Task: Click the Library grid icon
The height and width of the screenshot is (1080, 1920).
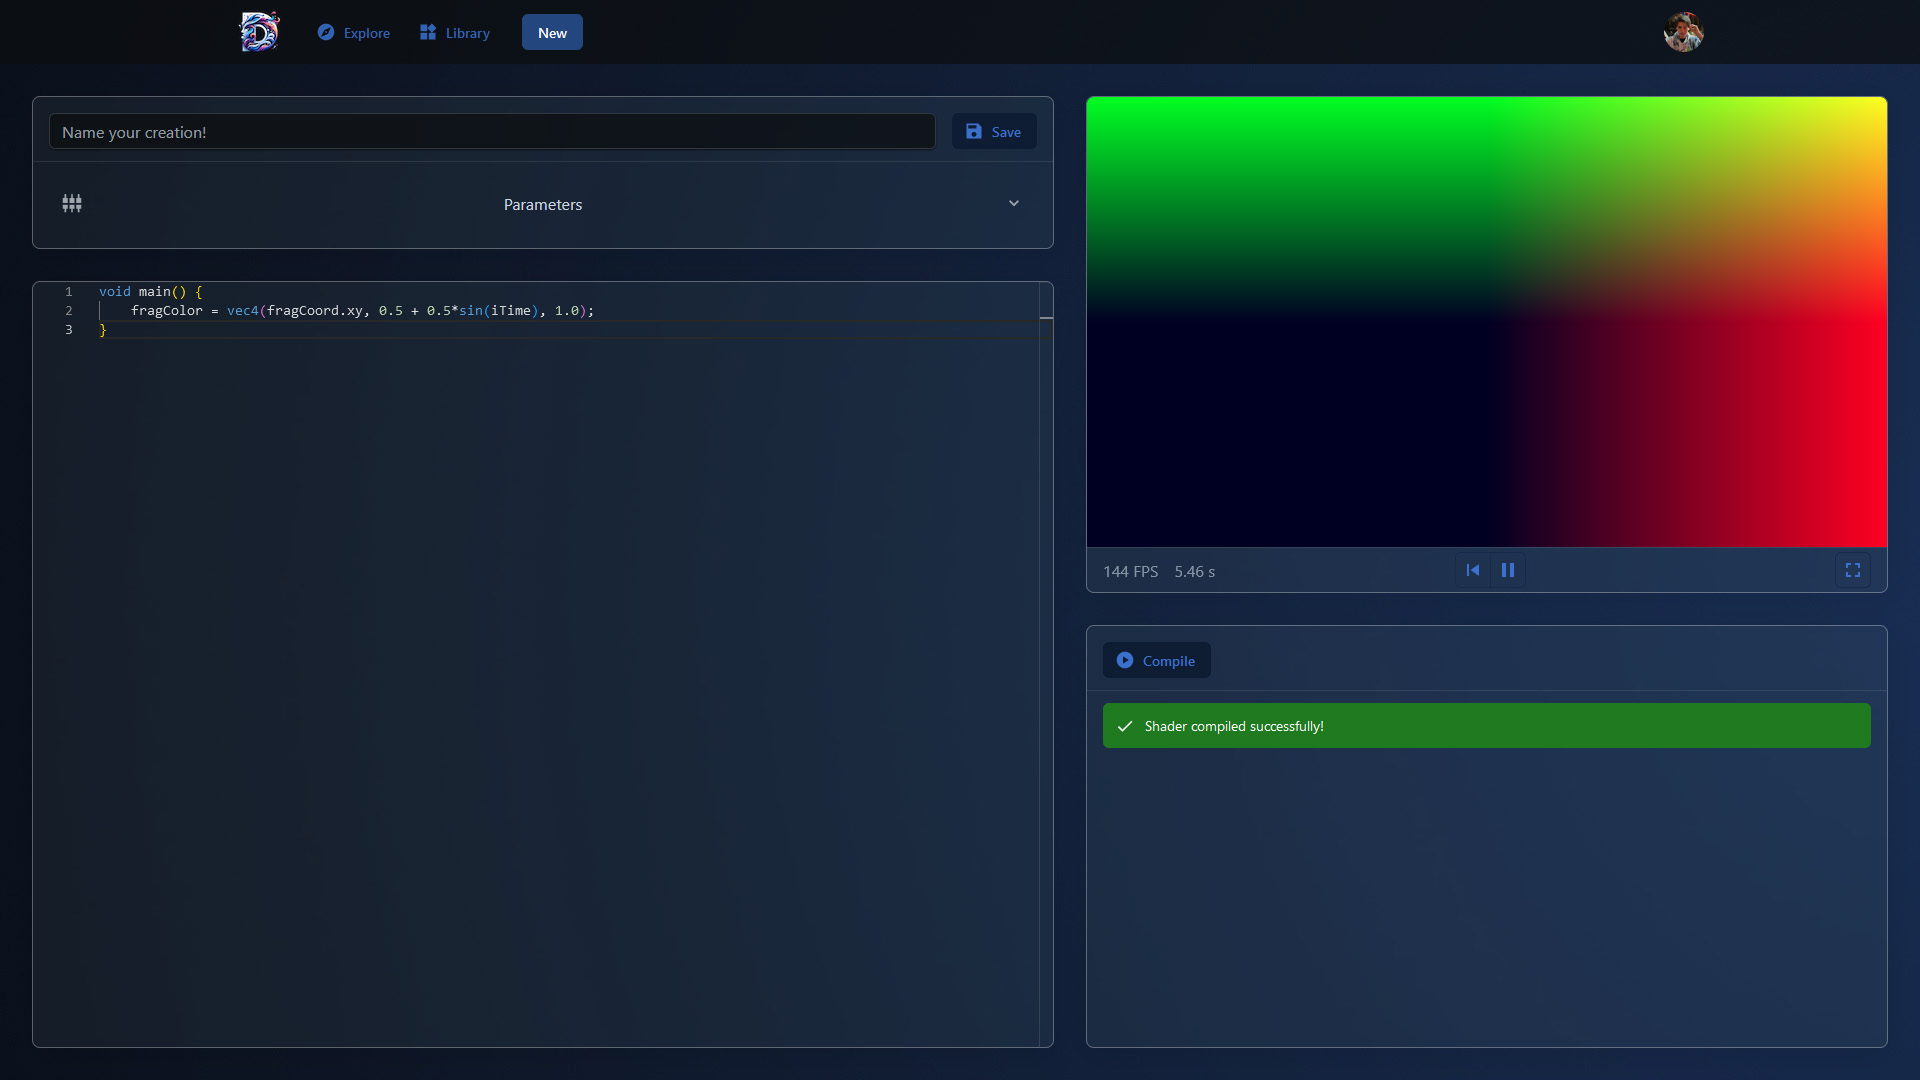Action: coord(427,31)
